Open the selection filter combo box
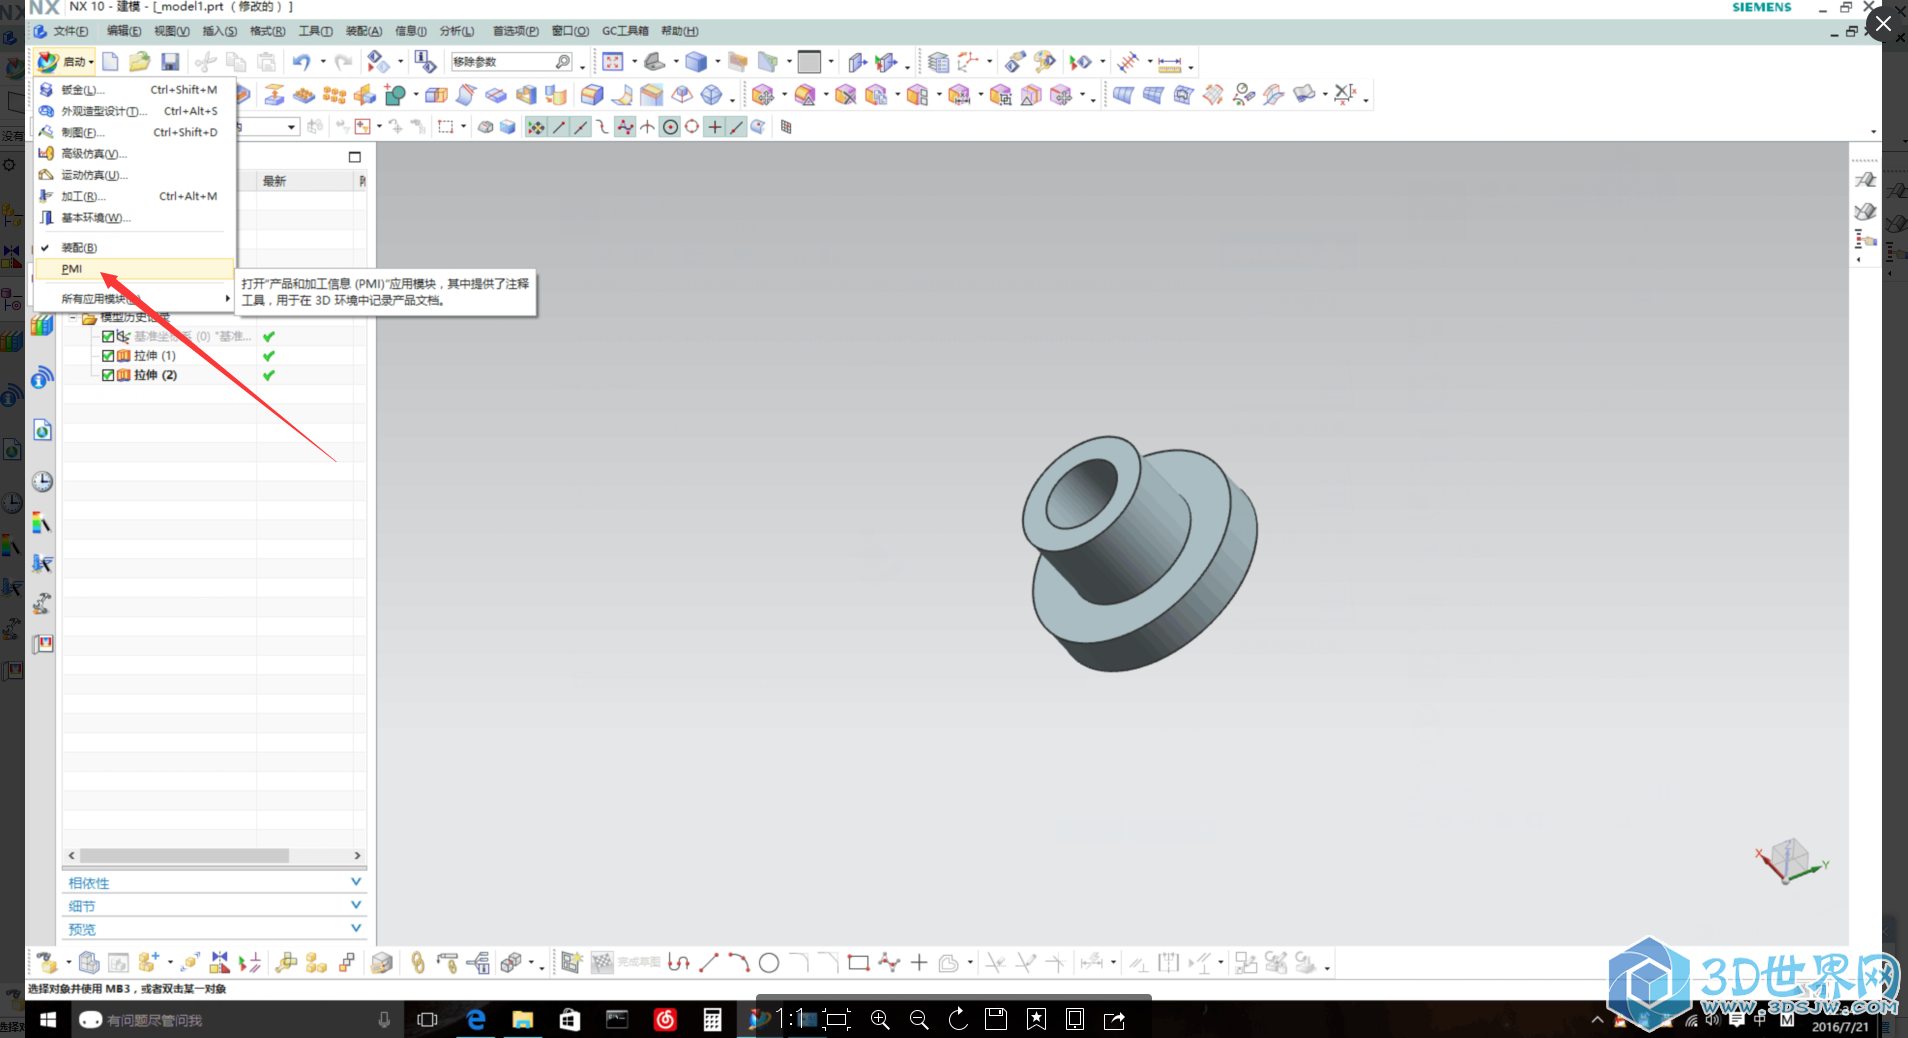 tap(268, 127)
